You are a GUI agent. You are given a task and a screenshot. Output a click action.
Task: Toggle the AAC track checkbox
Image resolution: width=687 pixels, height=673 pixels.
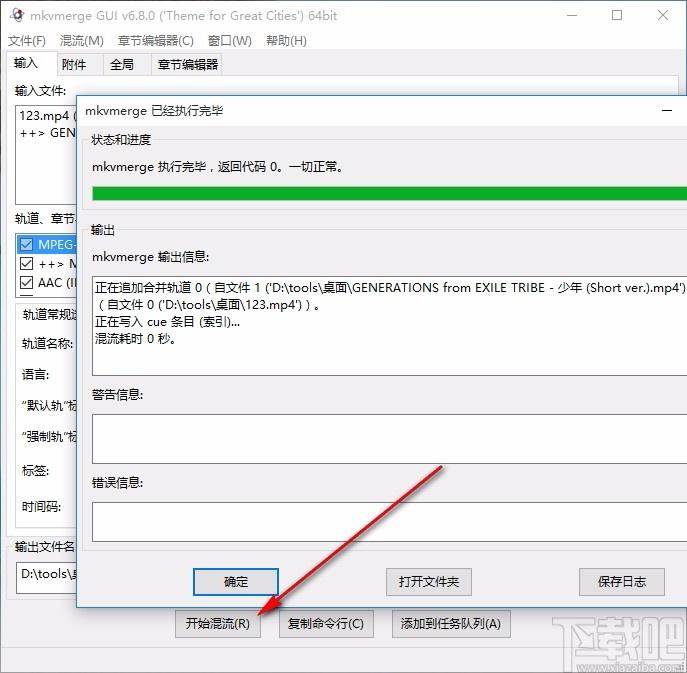tap(26, 283)
